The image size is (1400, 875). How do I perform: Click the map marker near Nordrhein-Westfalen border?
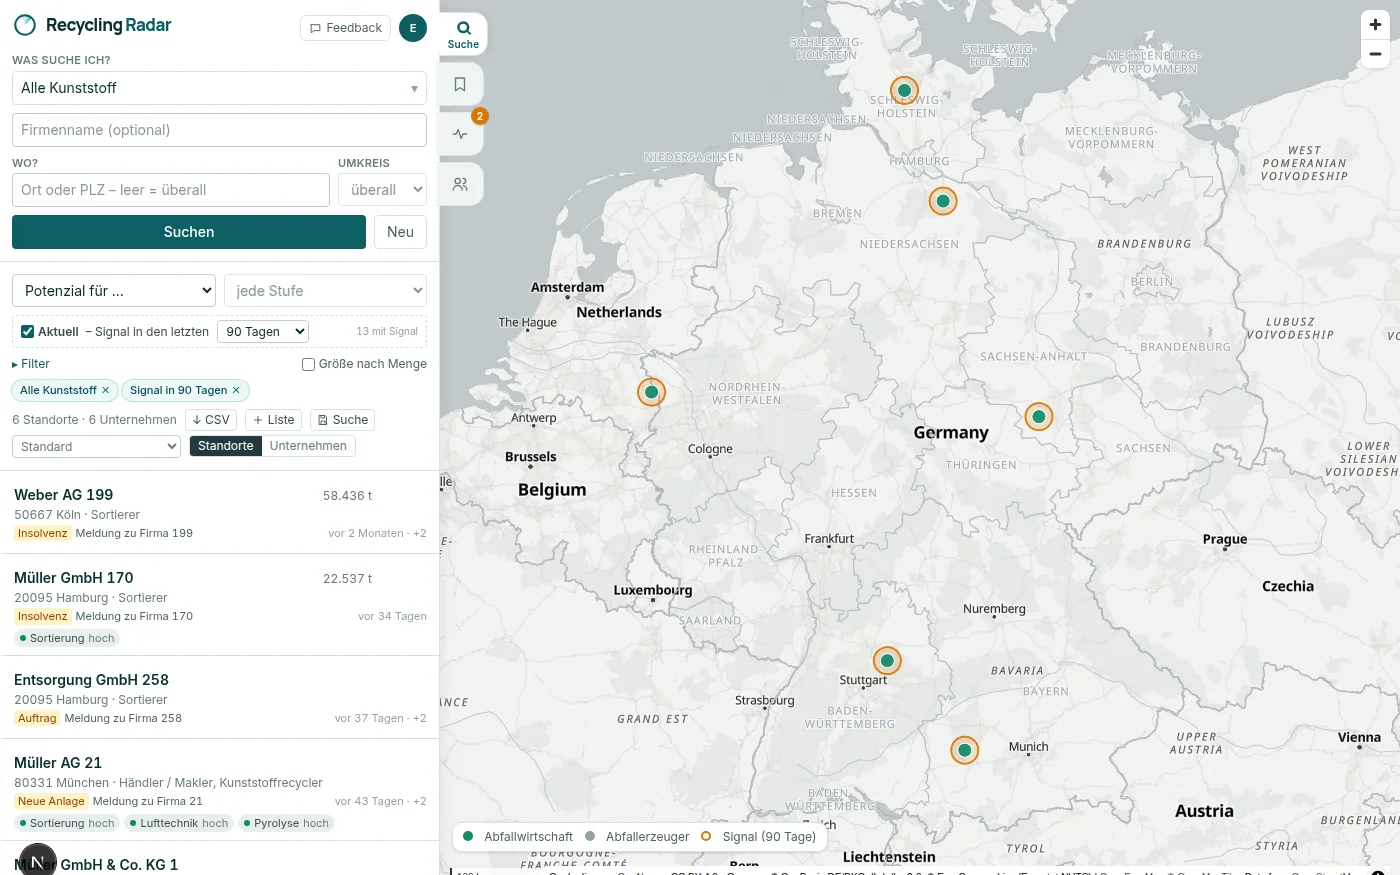651,392
